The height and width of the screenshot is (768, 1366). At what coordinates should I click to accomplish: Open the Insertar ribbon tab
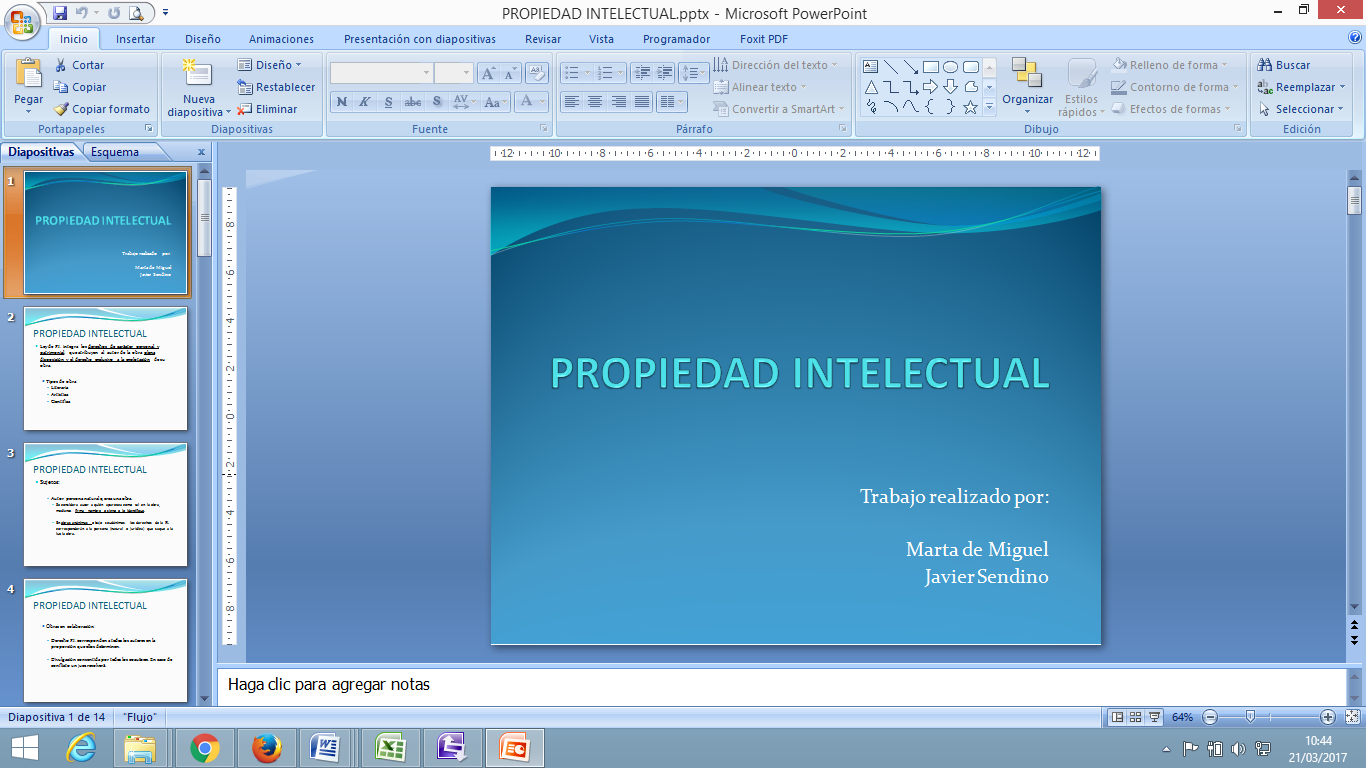tap(135, 39)
